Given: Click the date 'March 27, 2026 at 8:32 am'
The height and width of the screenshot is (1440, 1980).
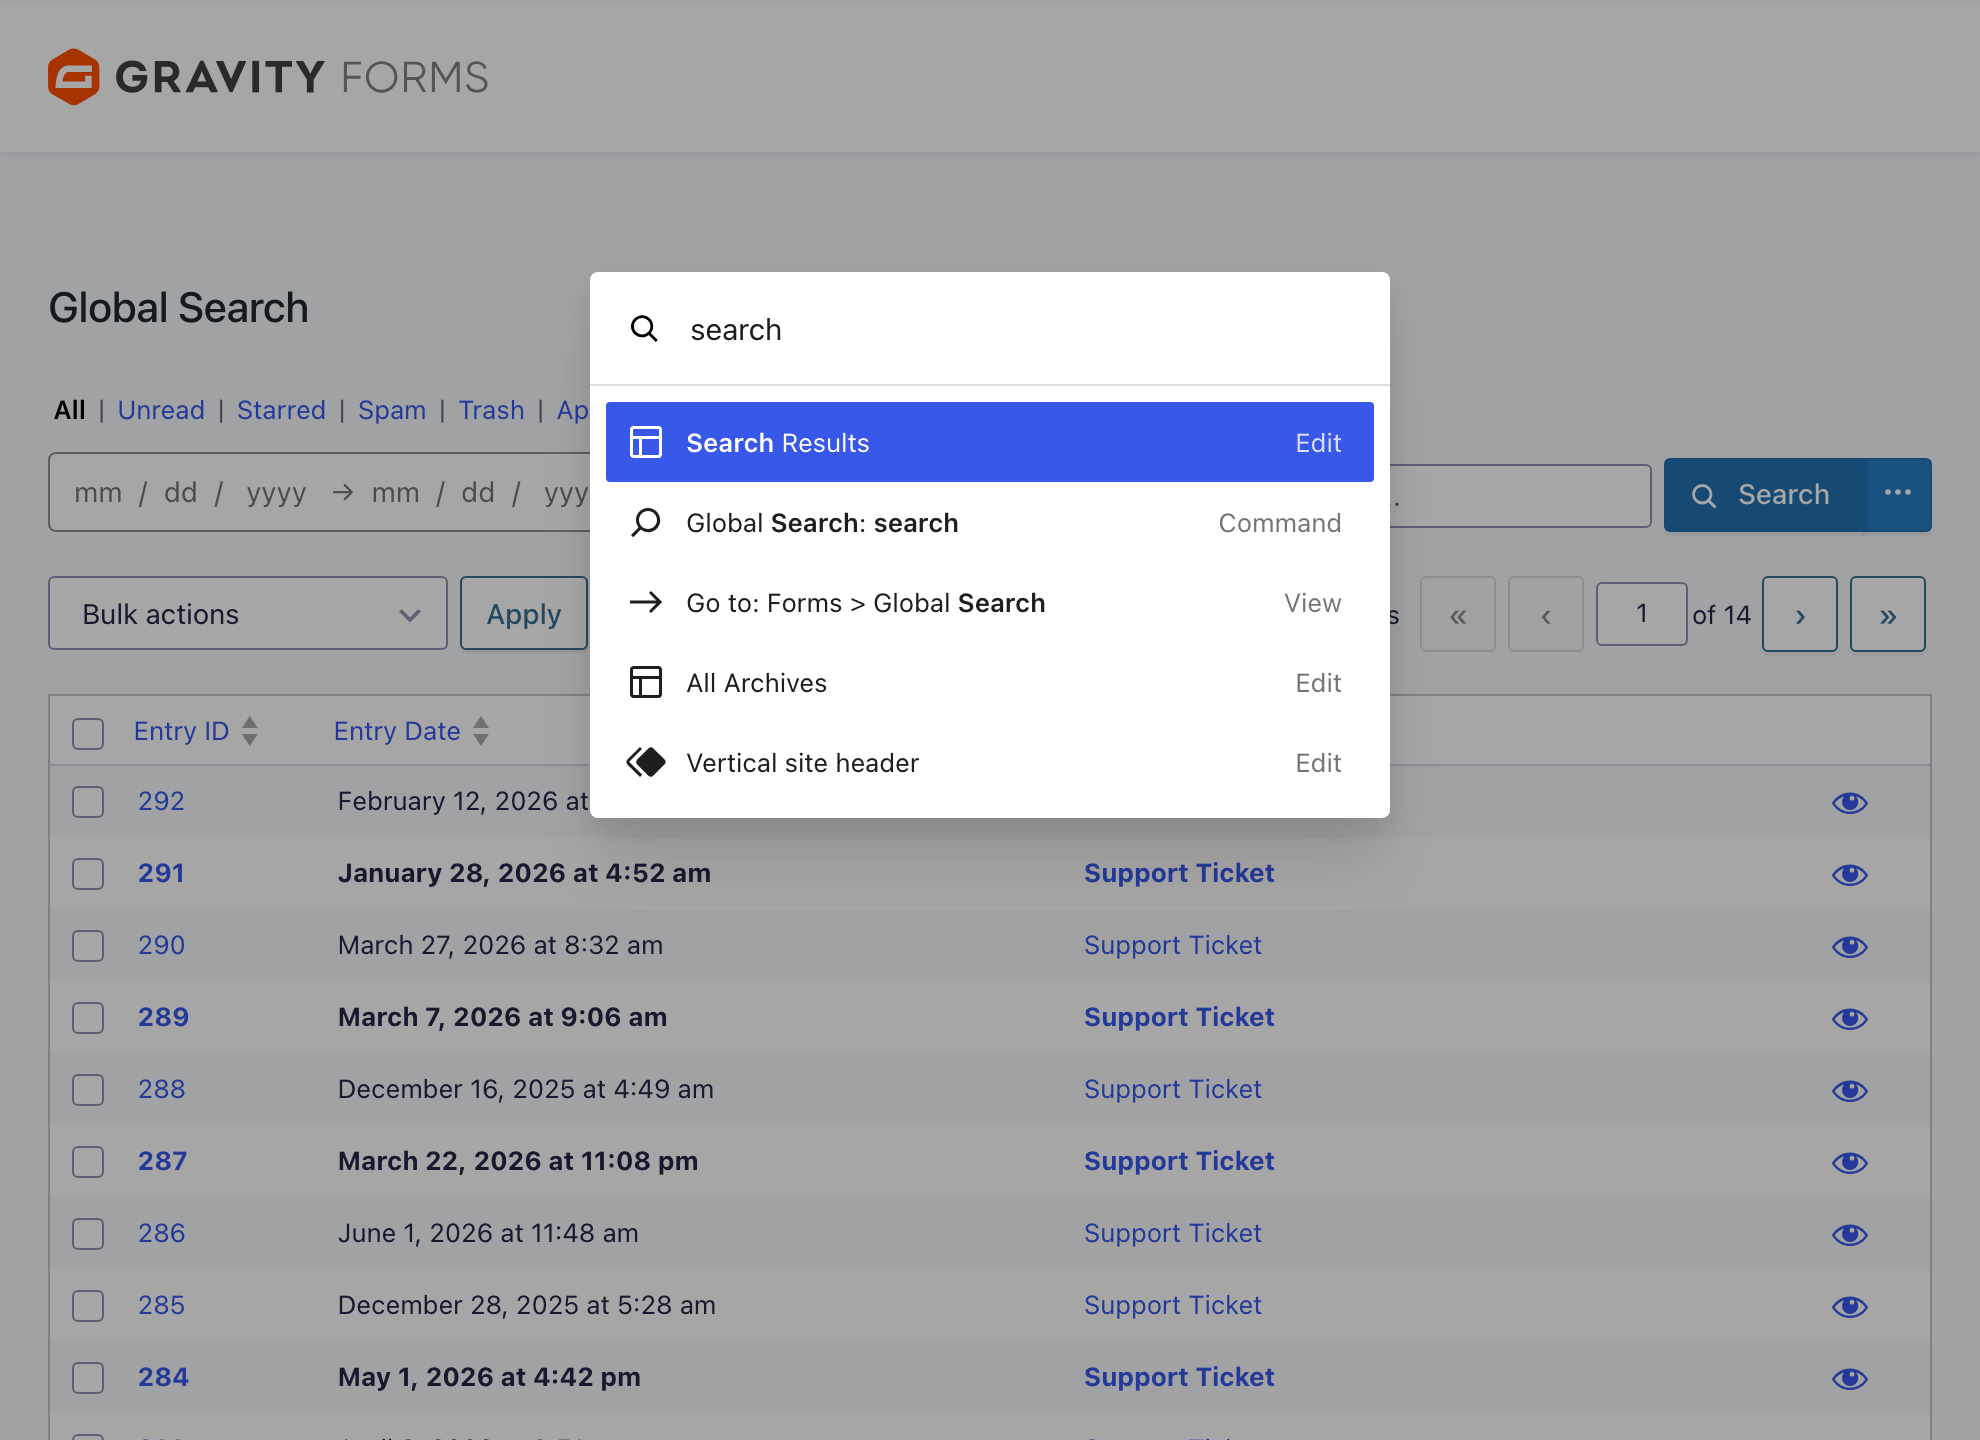Looking at the screenshot, I should click(500, 945).
